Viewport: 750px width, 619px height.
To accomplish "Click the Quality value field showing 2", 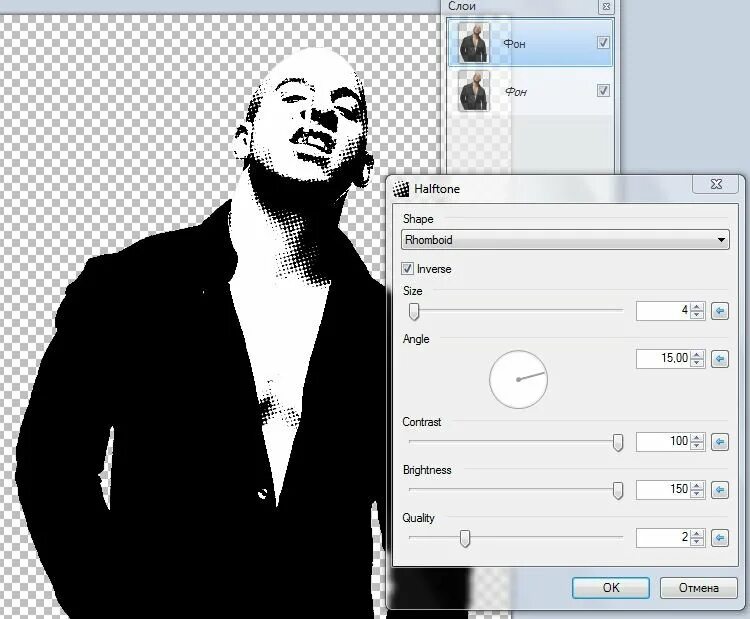I will [x=664, y=538].
